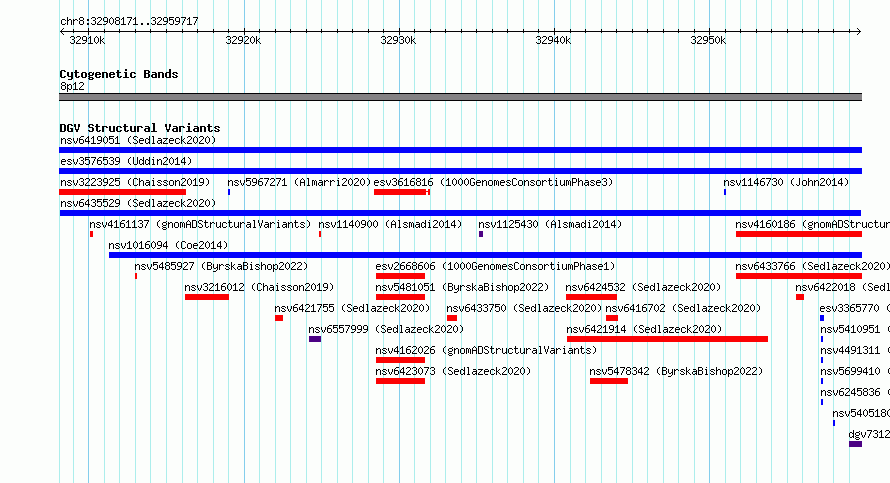Click the esv3365770 variant label
The height and width of the screenshot is (483, 890).
[855, 308]
